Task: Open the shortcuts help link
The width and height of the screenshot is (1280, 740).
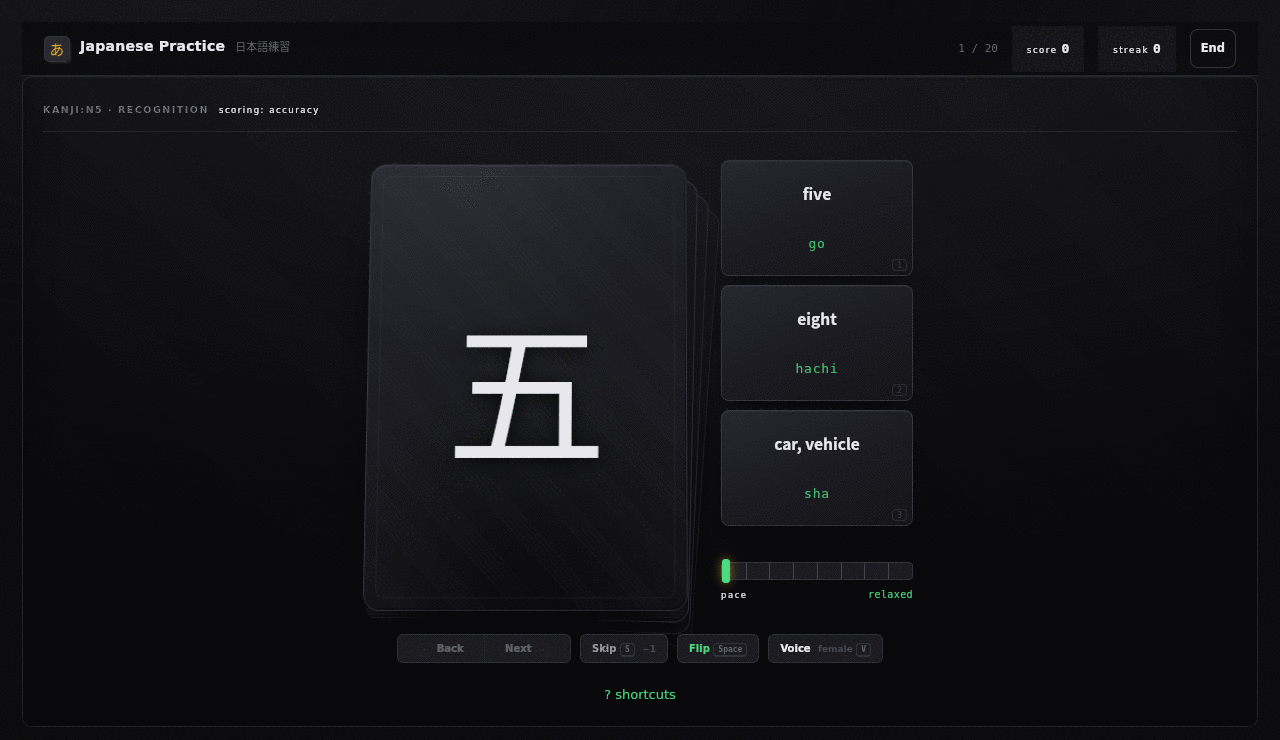Action: [640, 695]
